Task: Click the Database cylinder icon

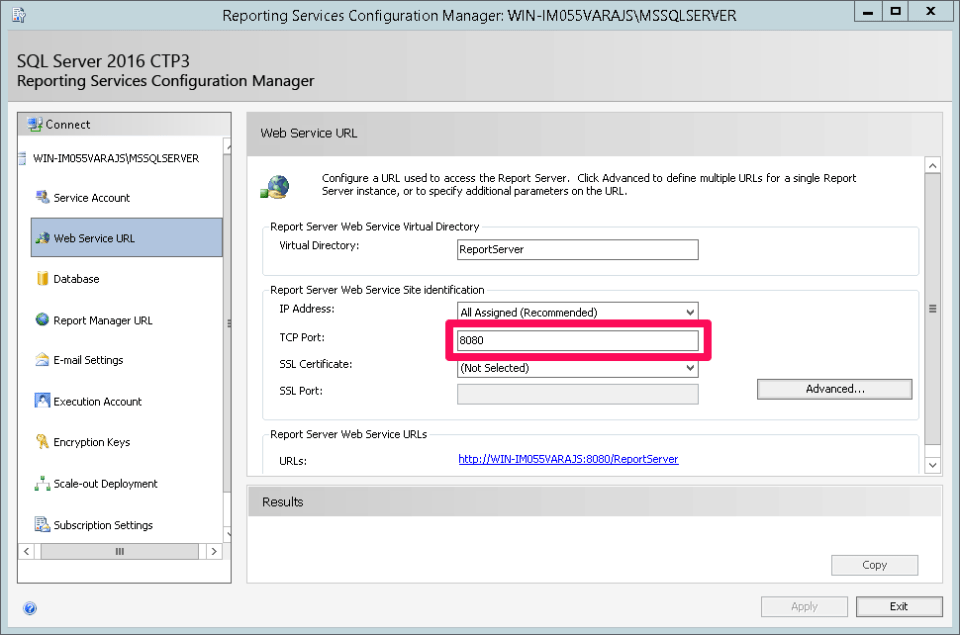Action: (x=42, y=279)
